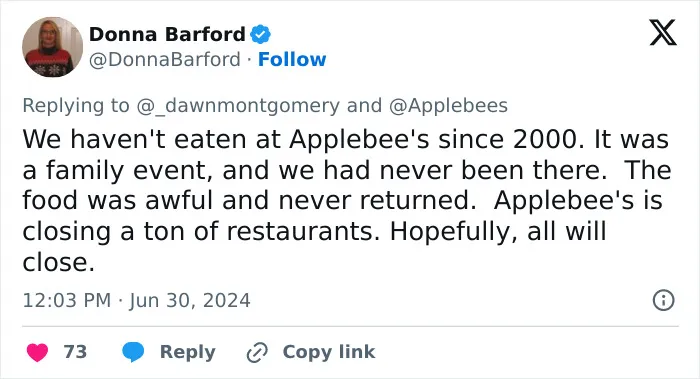
Task: Open the @DonnaBarford handle
Action: pyautogui.click(x=165, y=59)
